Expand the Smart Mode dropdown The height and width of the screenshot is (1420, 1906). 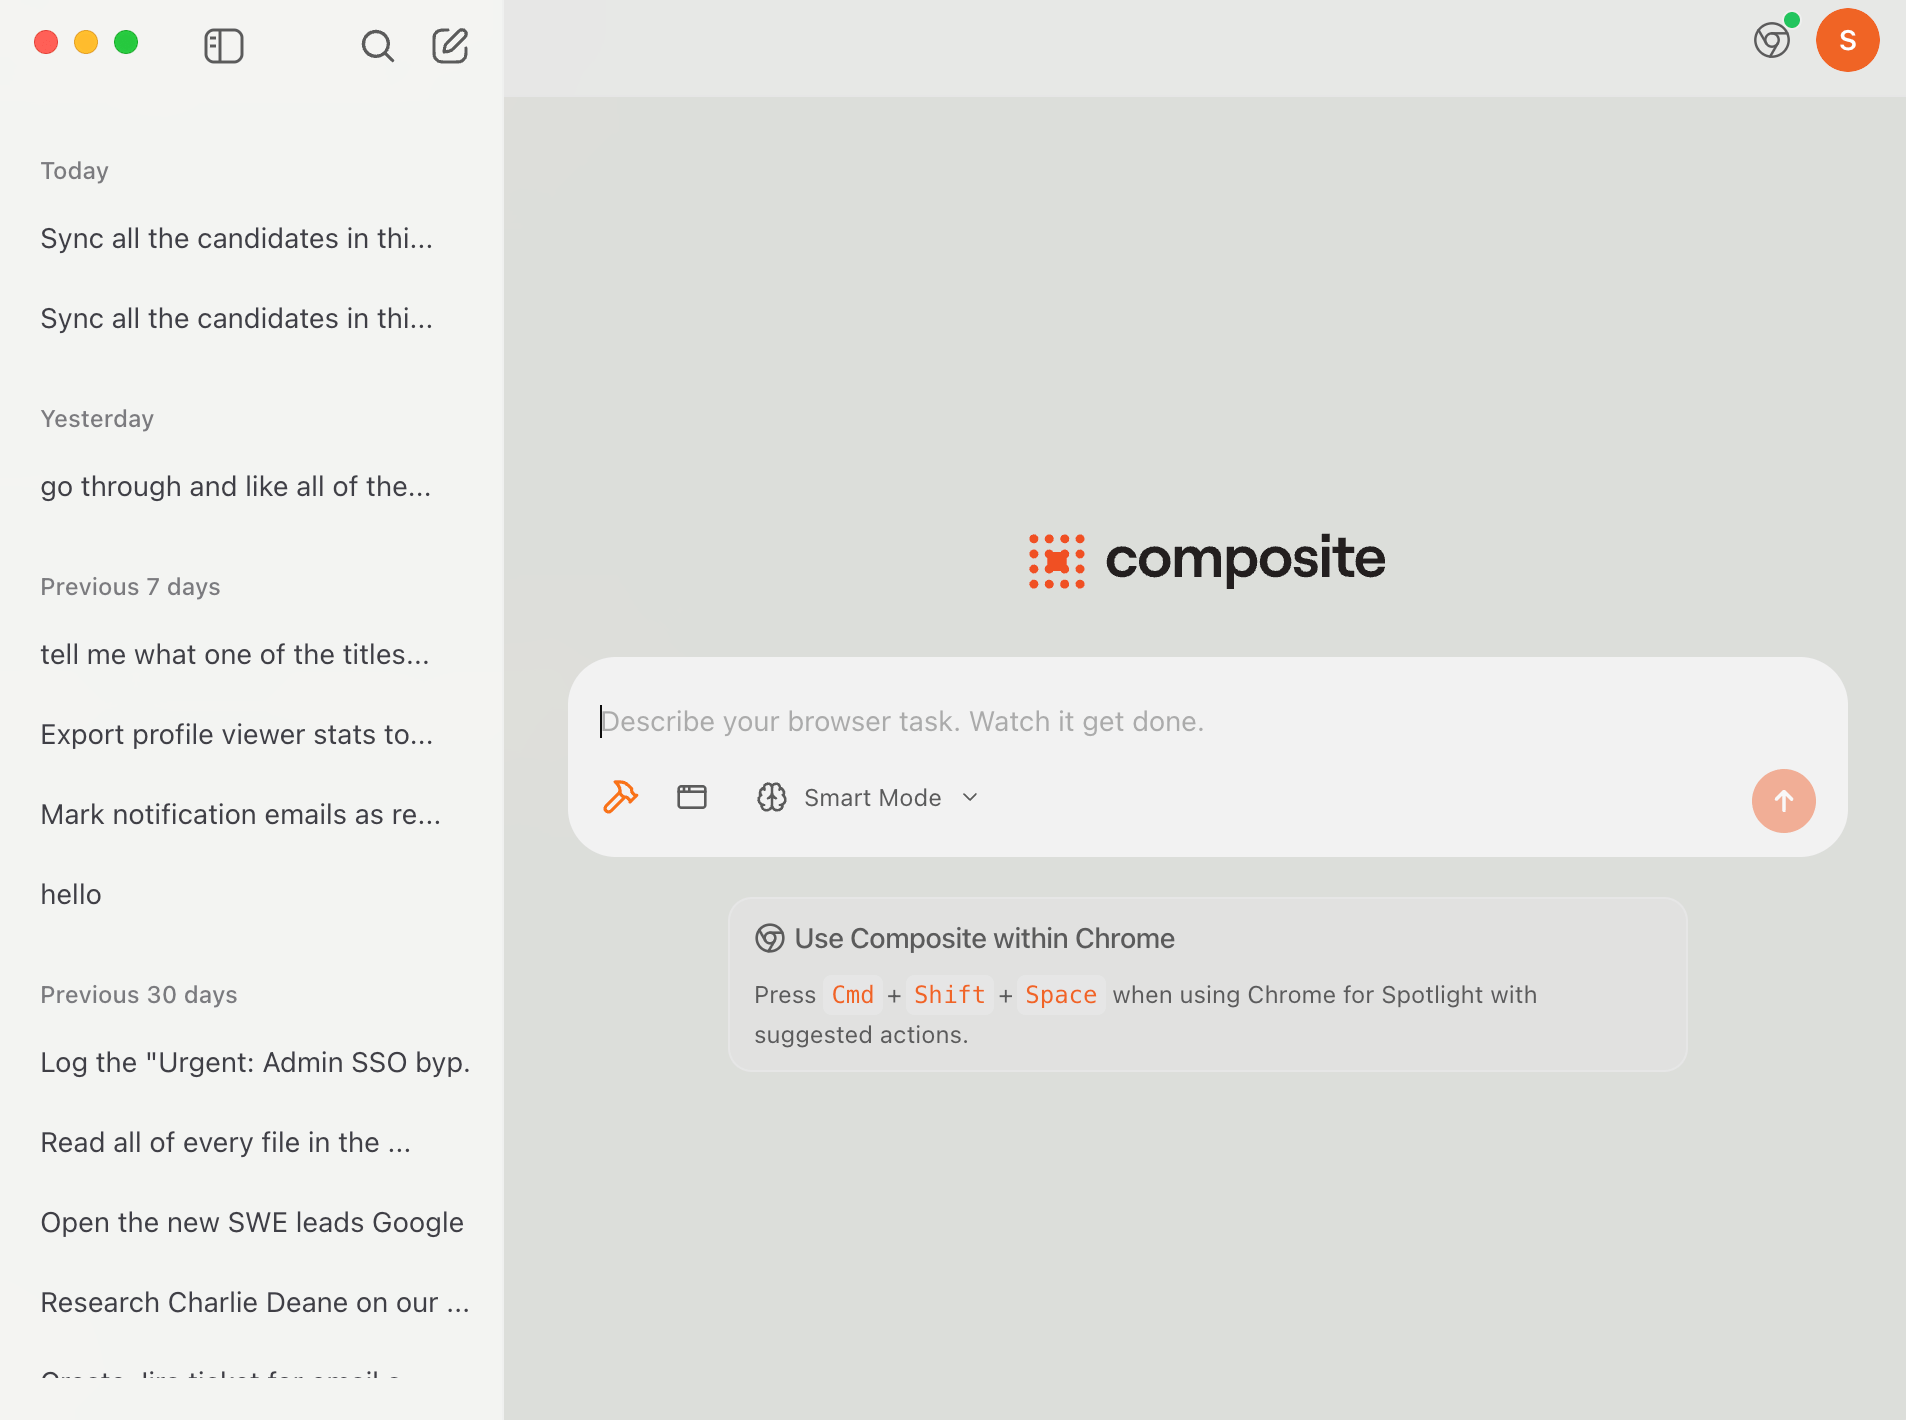tap(868, 798)
